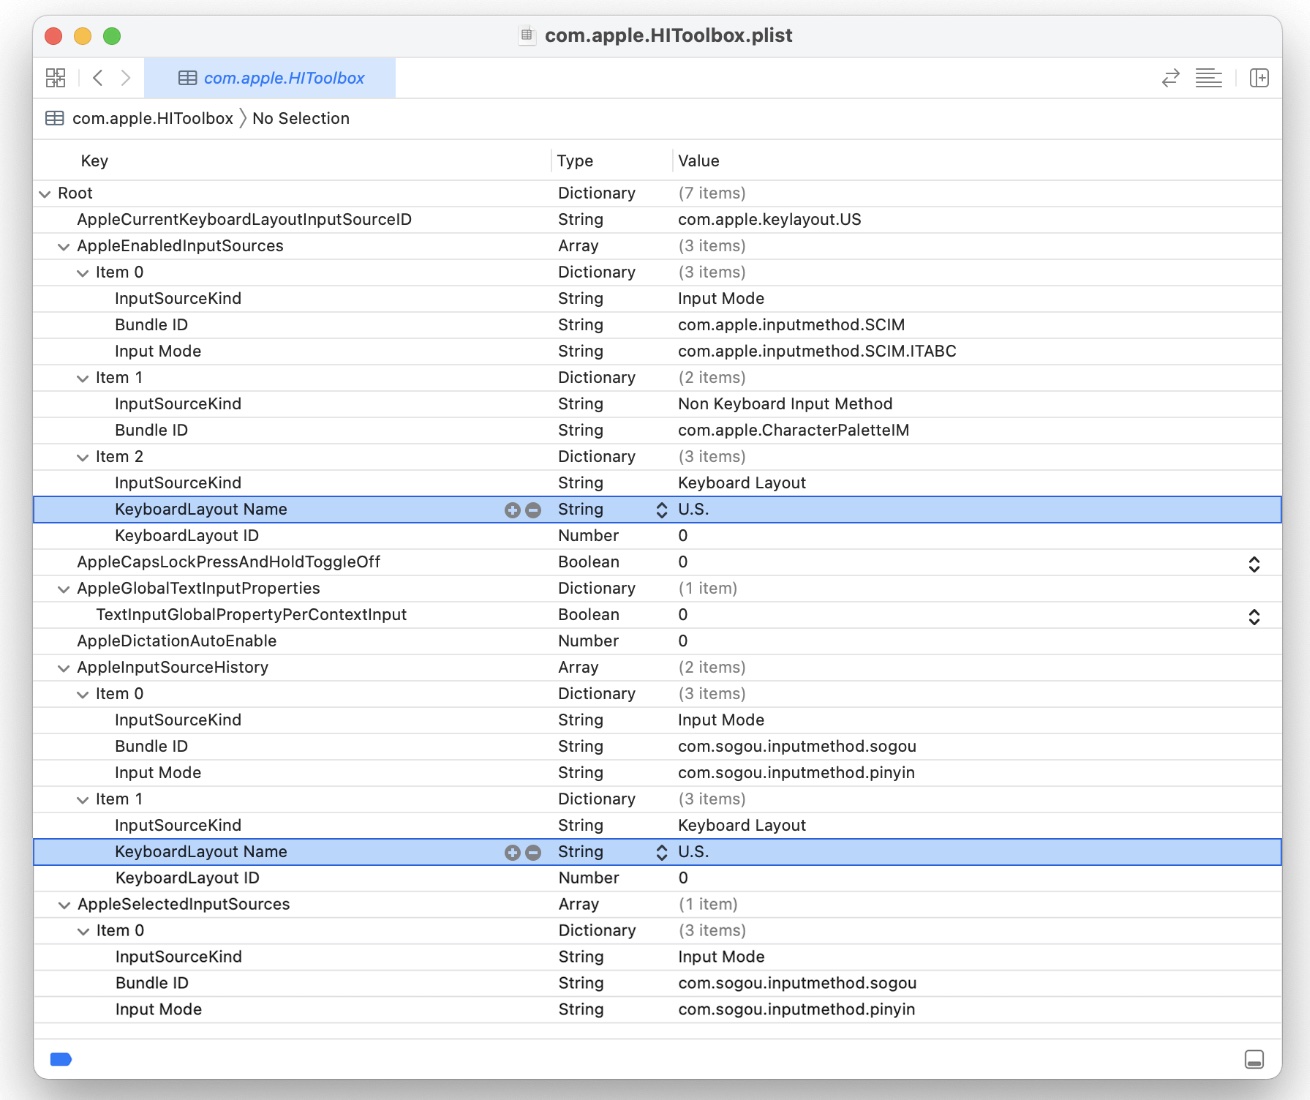Open type popup for Item 2 KeyboardLayout Name
The height and width of the screenshot is (1100, 1310).
click(x=661, y=510)
